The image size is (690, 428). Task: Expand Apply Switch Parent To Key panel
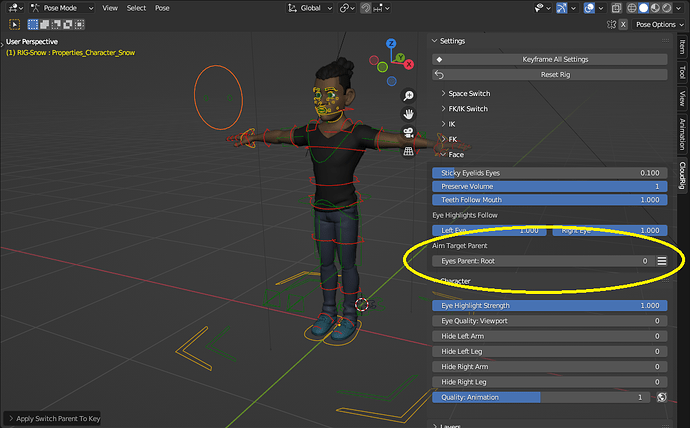pyautogui.click(x=53, y=418)
